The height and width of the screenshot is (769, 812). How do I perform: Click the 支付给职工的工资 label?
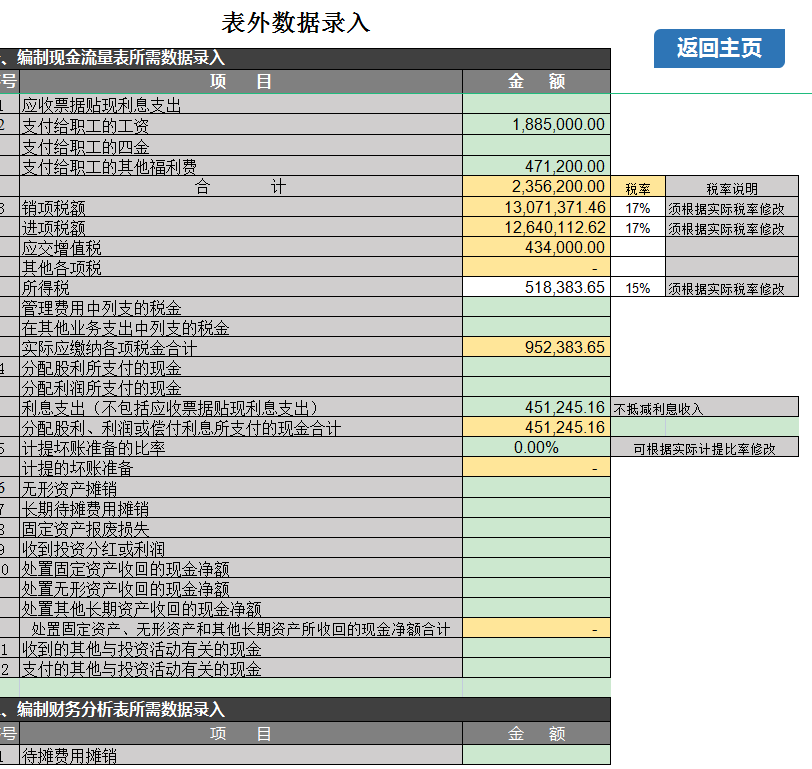point(85,126)
